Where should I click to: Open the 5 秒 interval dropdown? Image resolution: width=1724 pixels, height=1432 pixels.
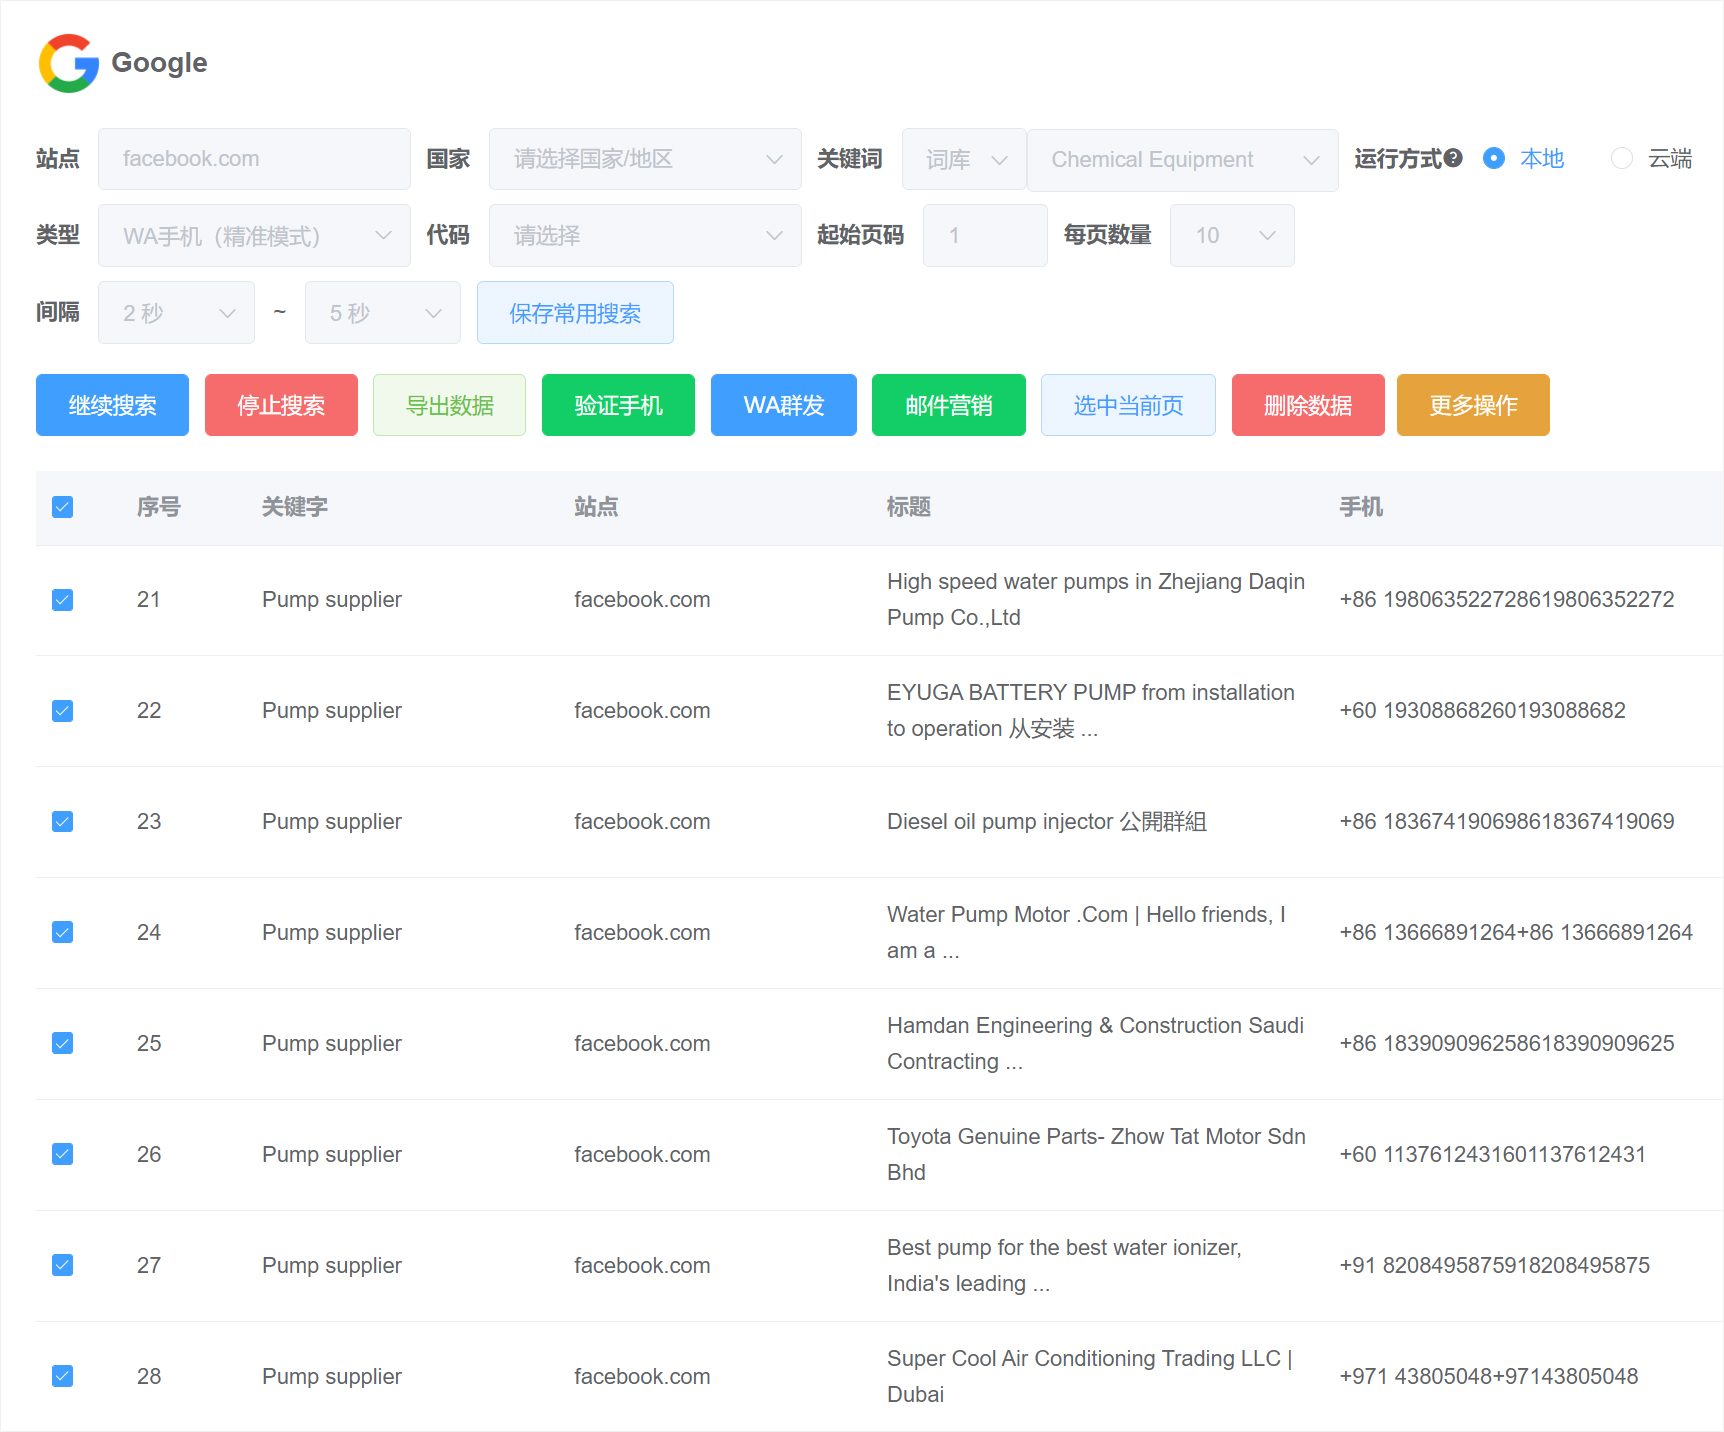[383, 313]
